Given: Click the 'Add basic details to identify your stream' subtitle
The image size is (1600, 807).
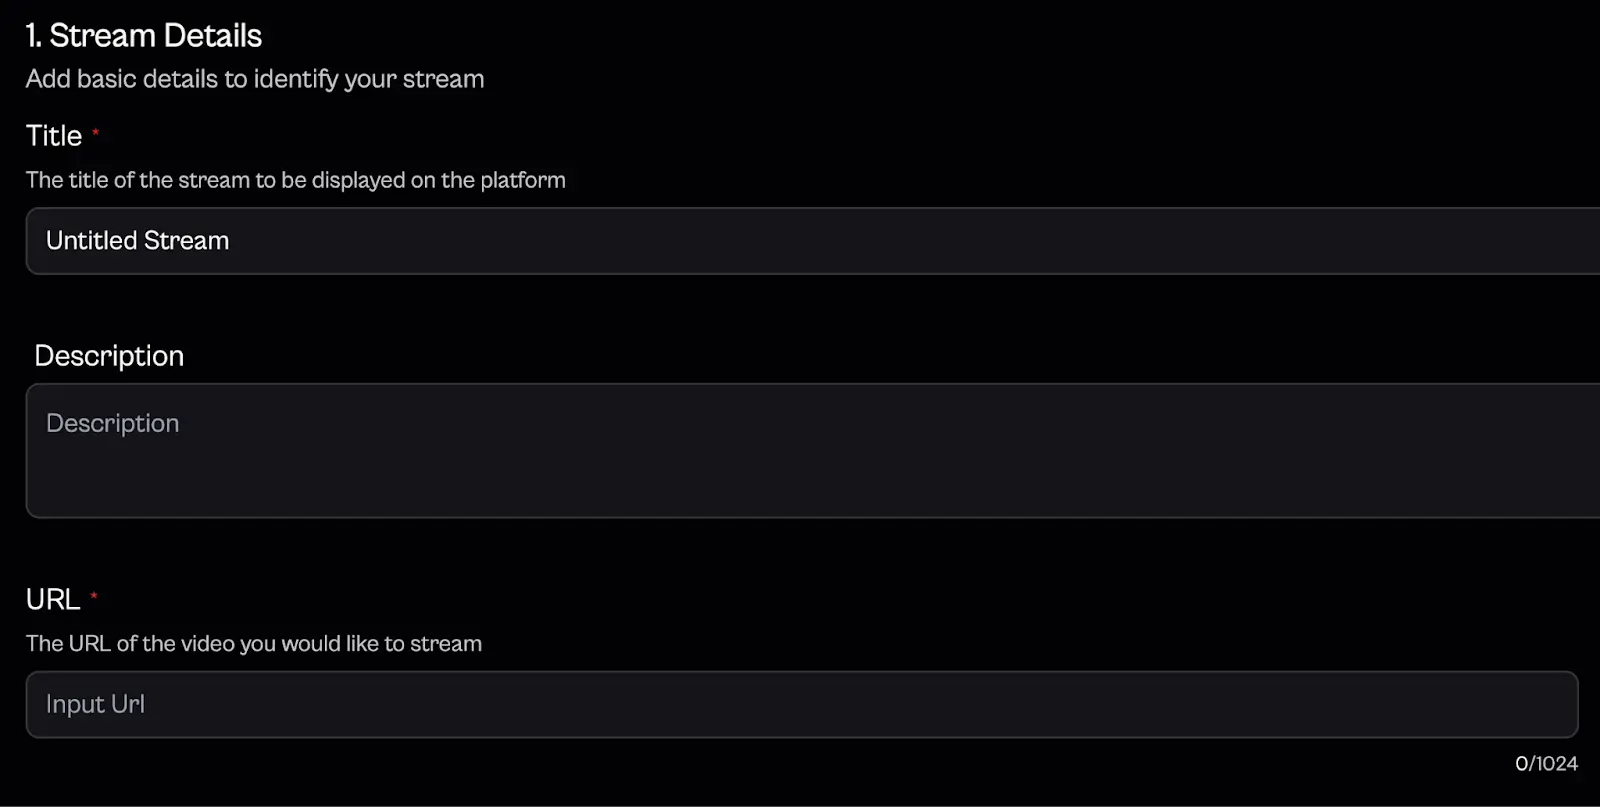Looking at the screenshot, I should pyautogui.click(x=255, y=79).
